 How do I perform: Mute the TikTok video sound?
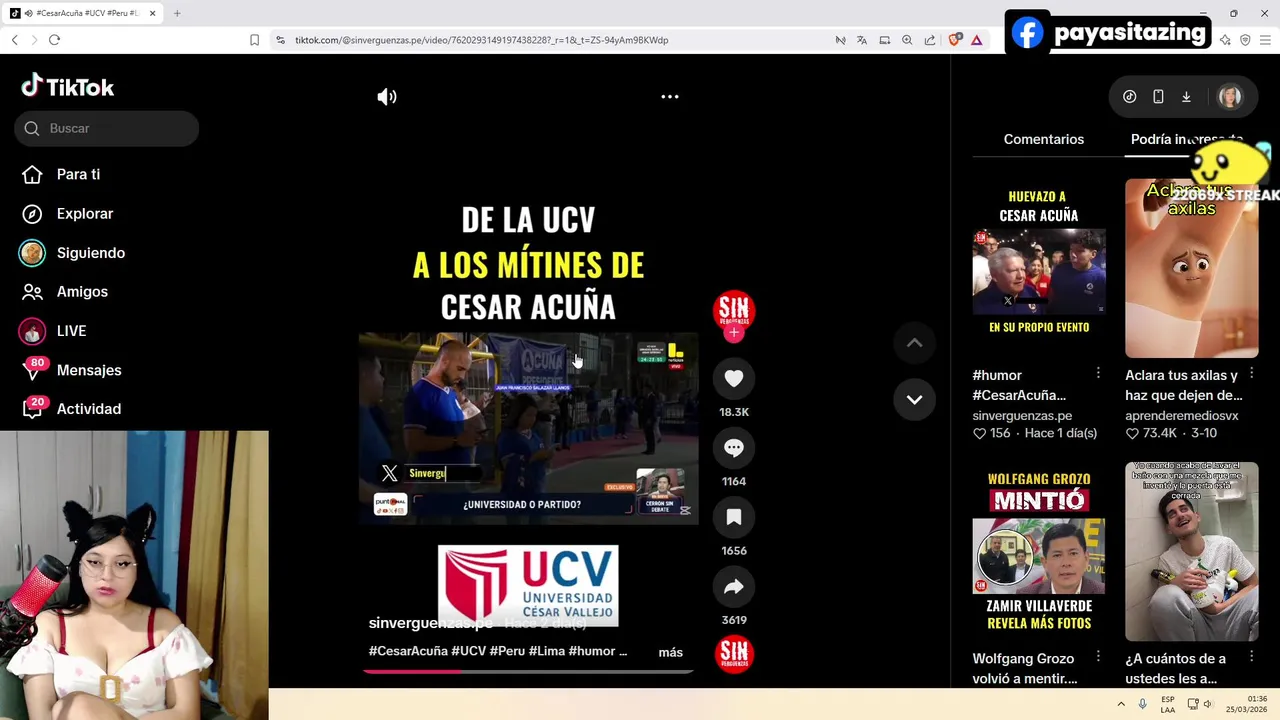387,97
